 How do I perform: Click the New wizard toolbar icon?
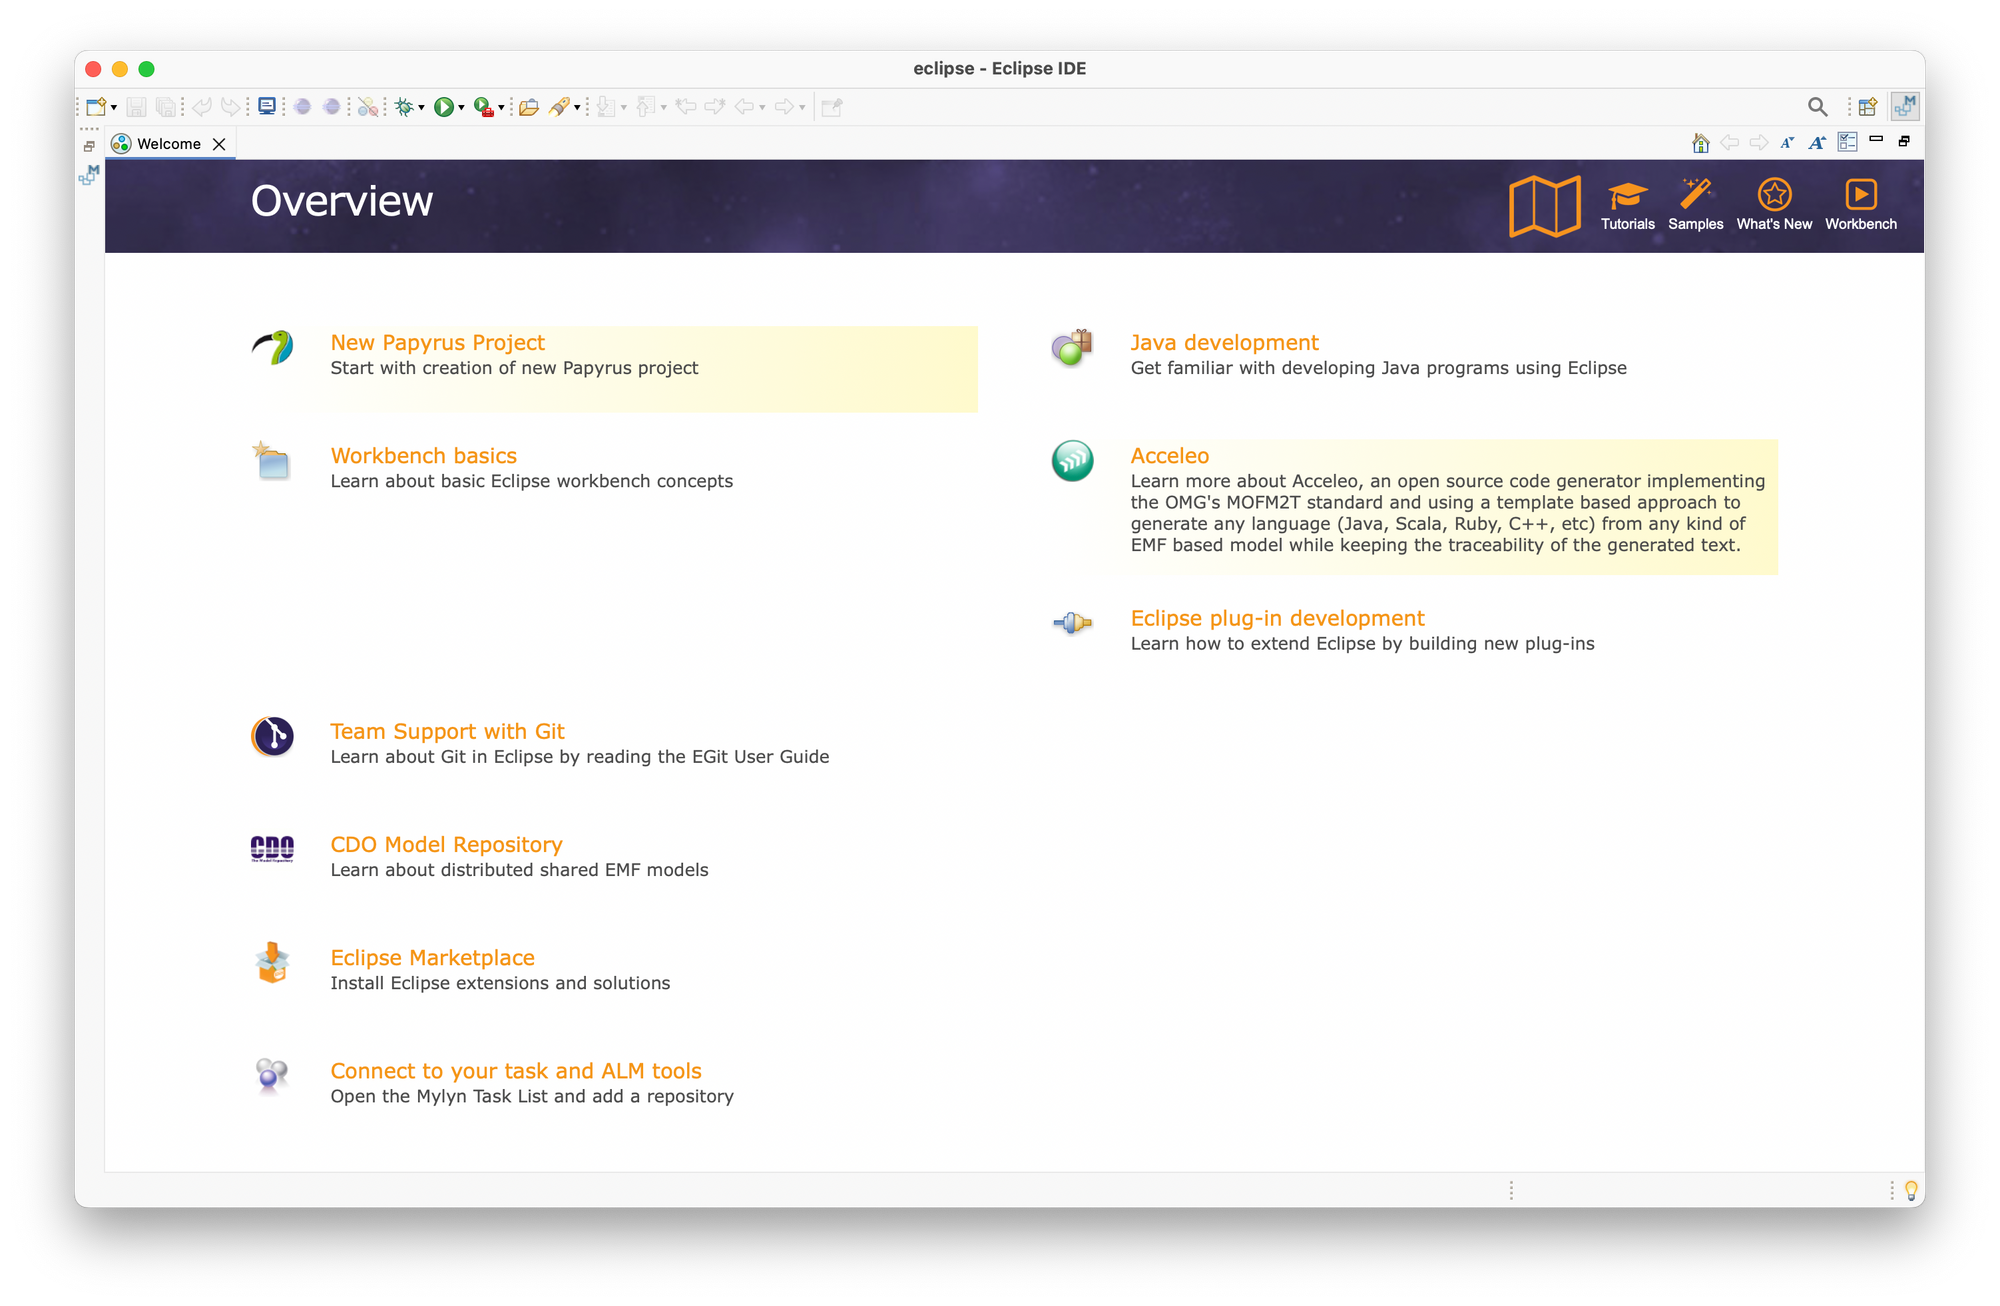96,107
